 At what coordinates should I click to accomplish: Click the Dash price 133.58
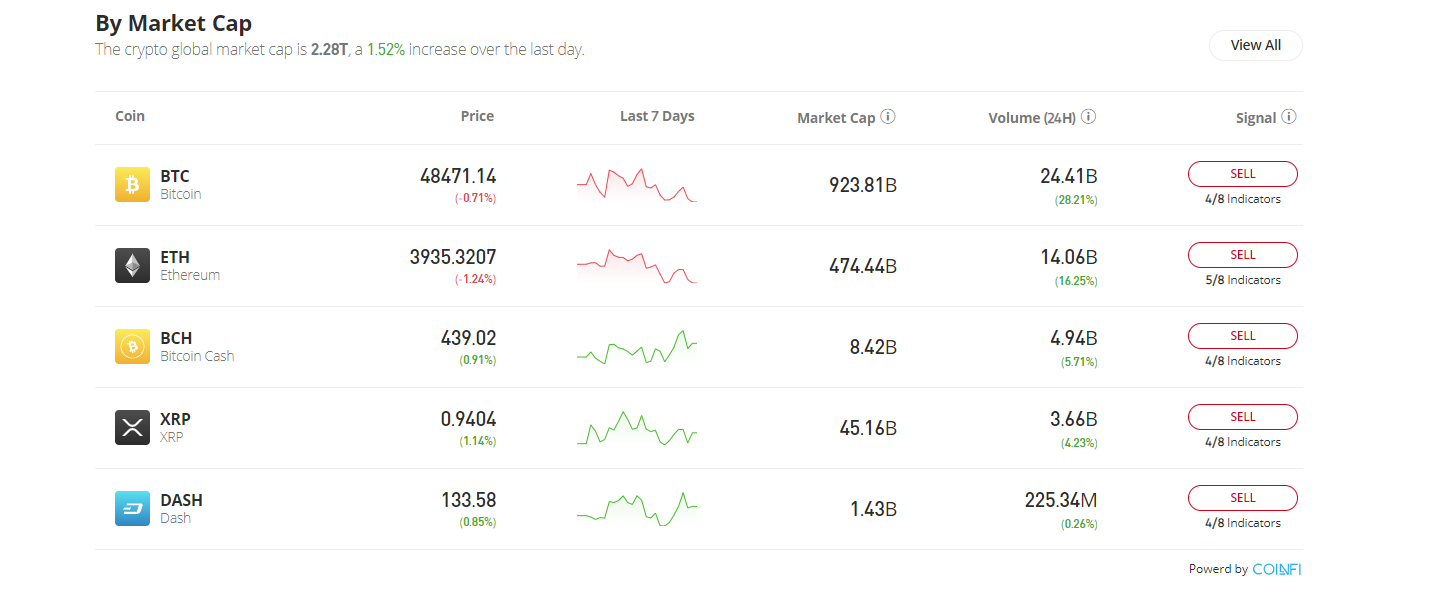[469, 500]
